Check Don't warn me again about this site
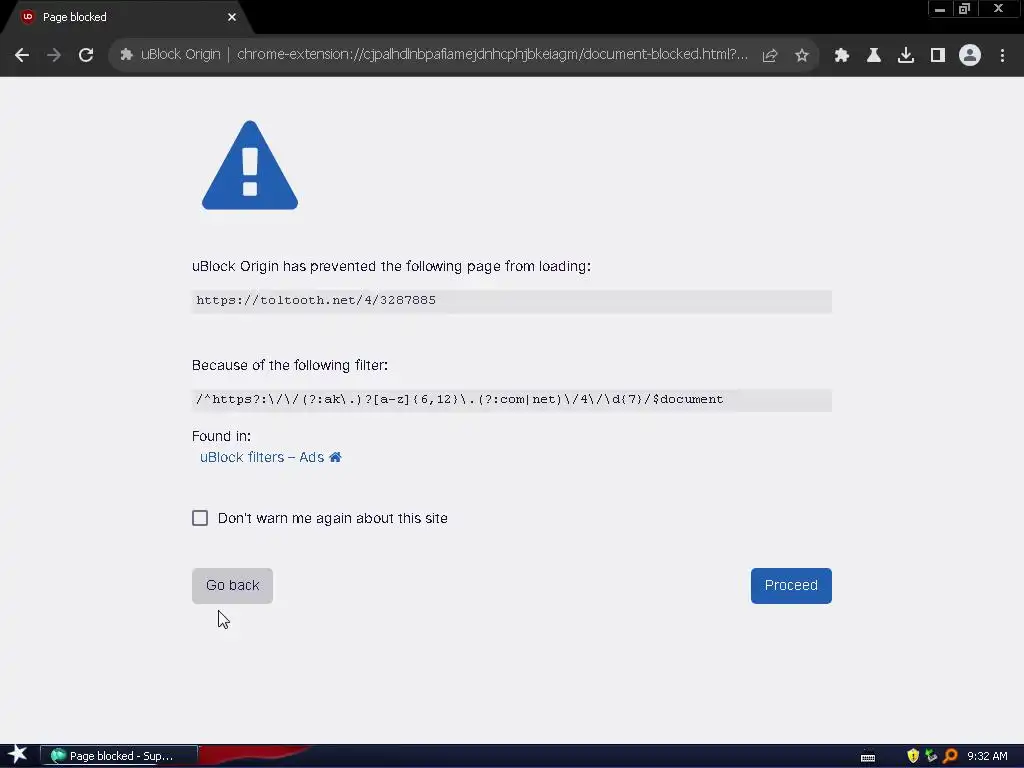Screen dimensions: 1024x768 coord(200,518)
